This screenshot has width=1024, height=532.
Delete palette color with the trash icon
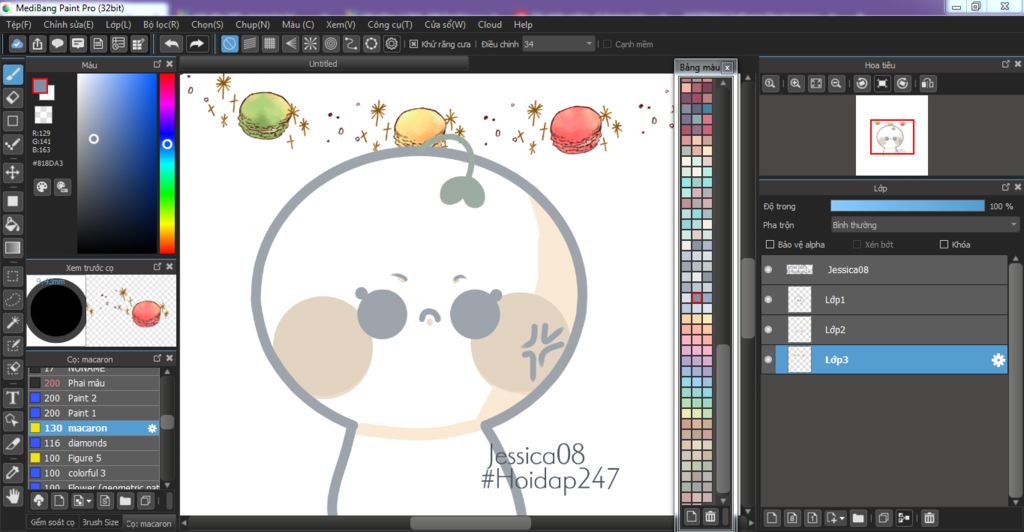(x=711, y=516)
